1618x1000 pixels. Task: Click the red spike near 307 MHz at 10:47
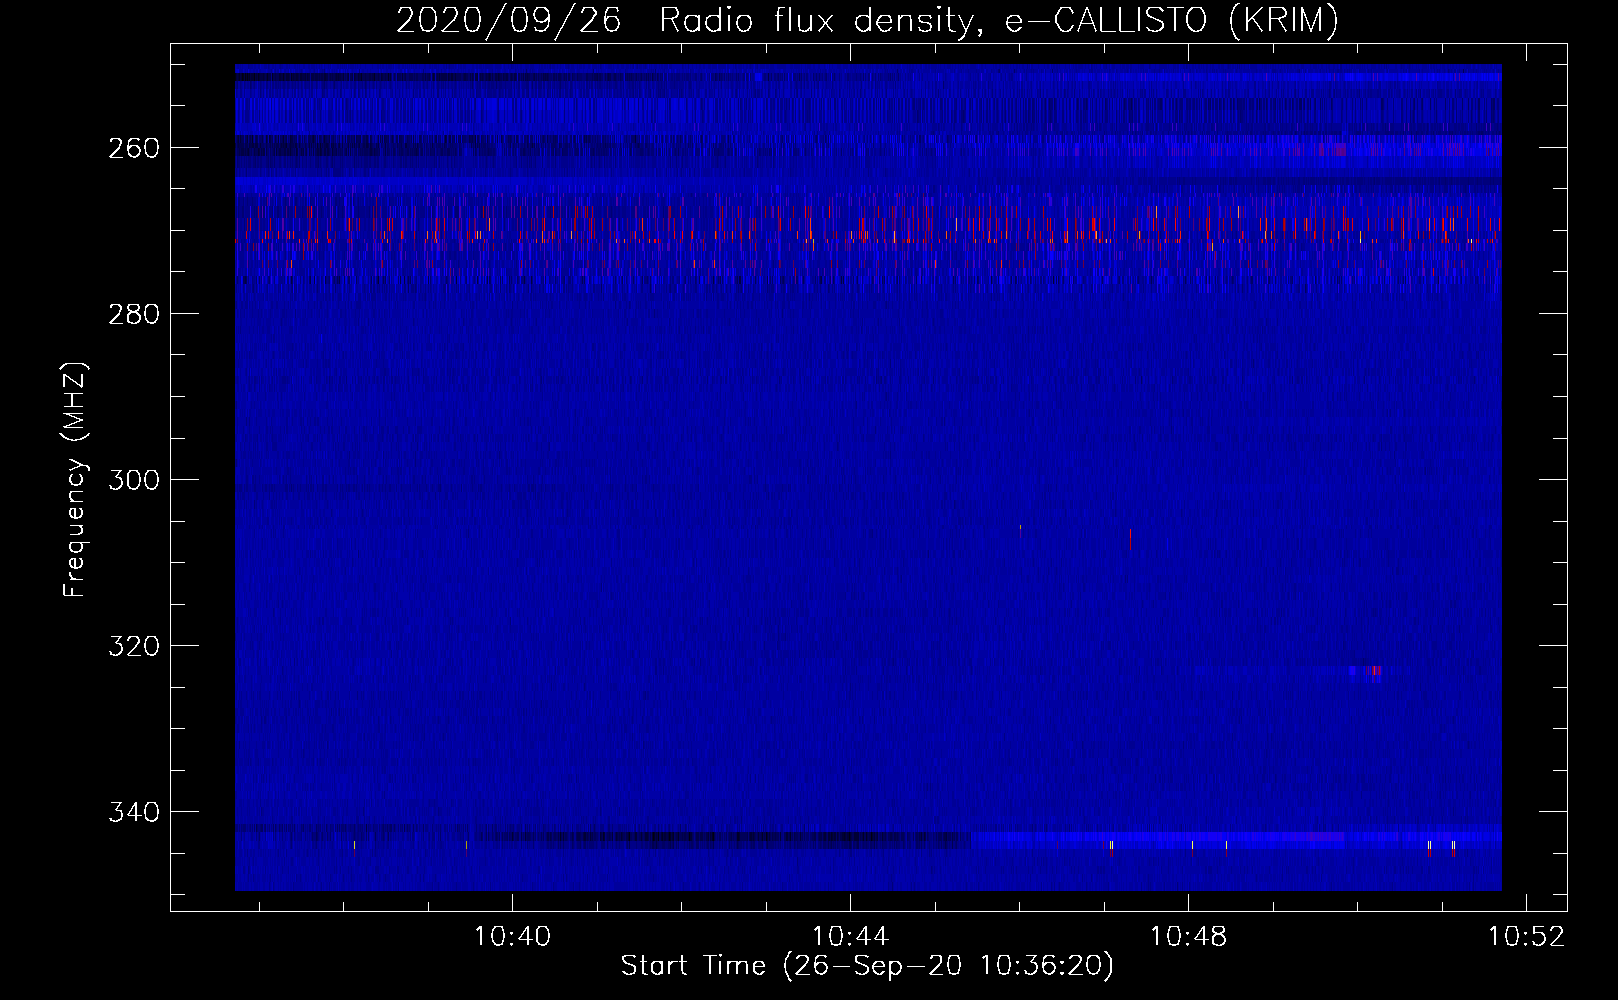point(1130,540)
